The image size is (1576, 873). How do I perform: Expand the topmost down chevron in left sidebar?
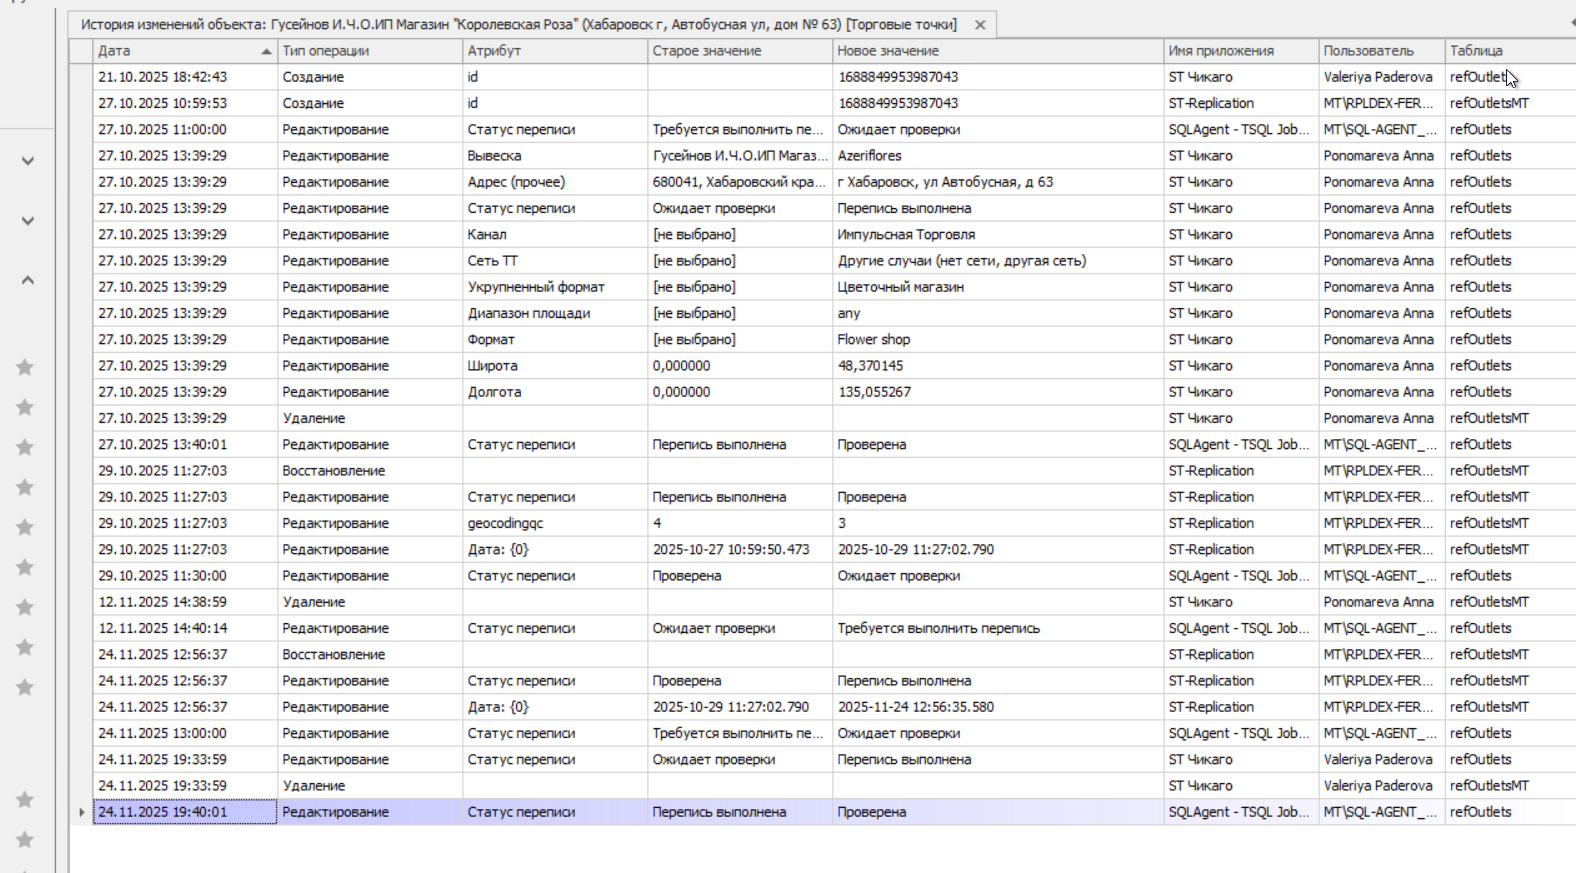(28, 161)
